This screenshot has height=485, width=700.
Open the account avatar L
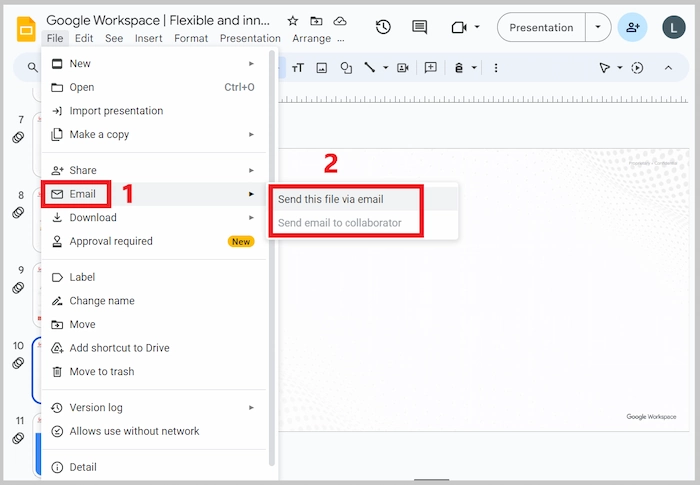click(x=673, y=27)
